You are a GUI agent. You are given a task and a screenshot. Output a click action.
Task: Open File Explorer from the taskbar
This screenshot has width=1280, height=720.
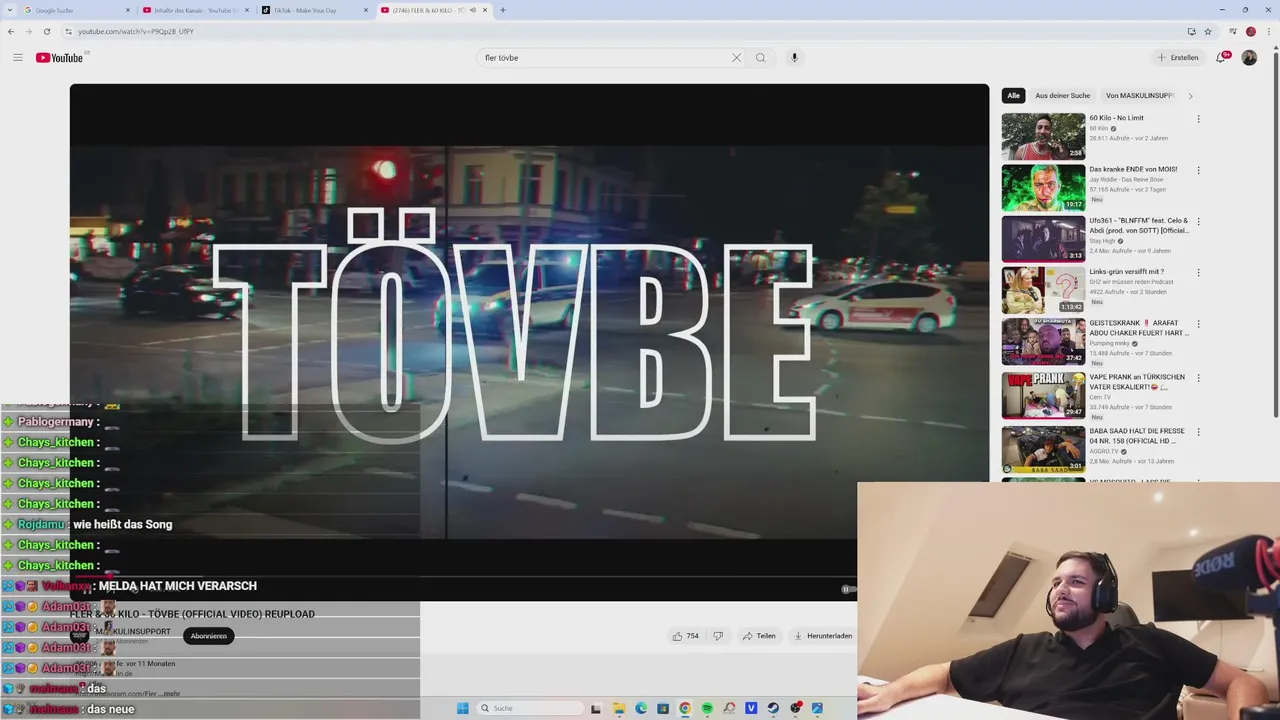[x=619, y=708]
